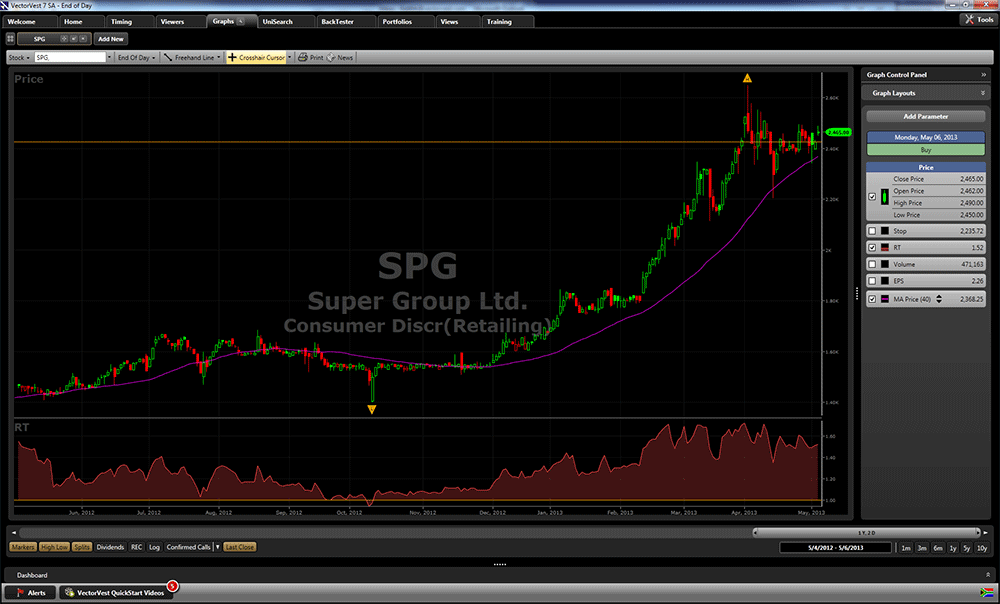Uncheck the RT parameter checkbox
Screen dimensions: 1000x604
(872, 248)
